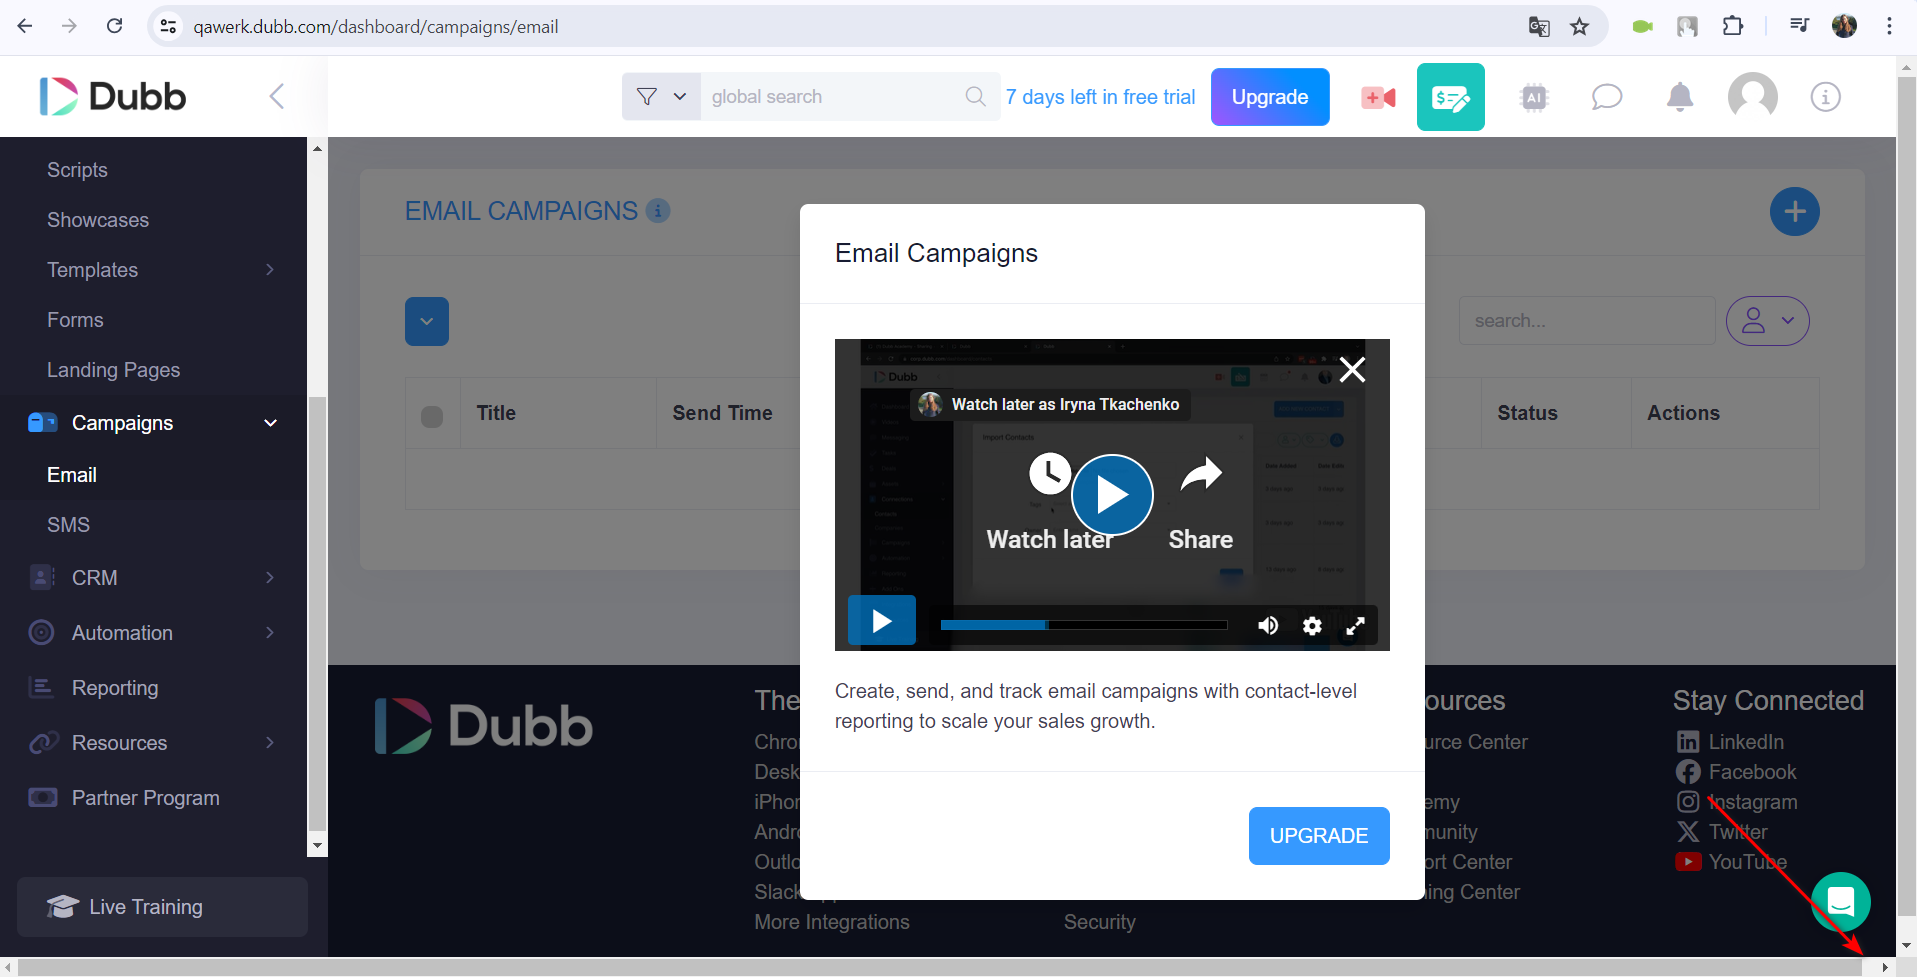Click the Dubb logo in header
1917x977 pixels.
[112, 96]
